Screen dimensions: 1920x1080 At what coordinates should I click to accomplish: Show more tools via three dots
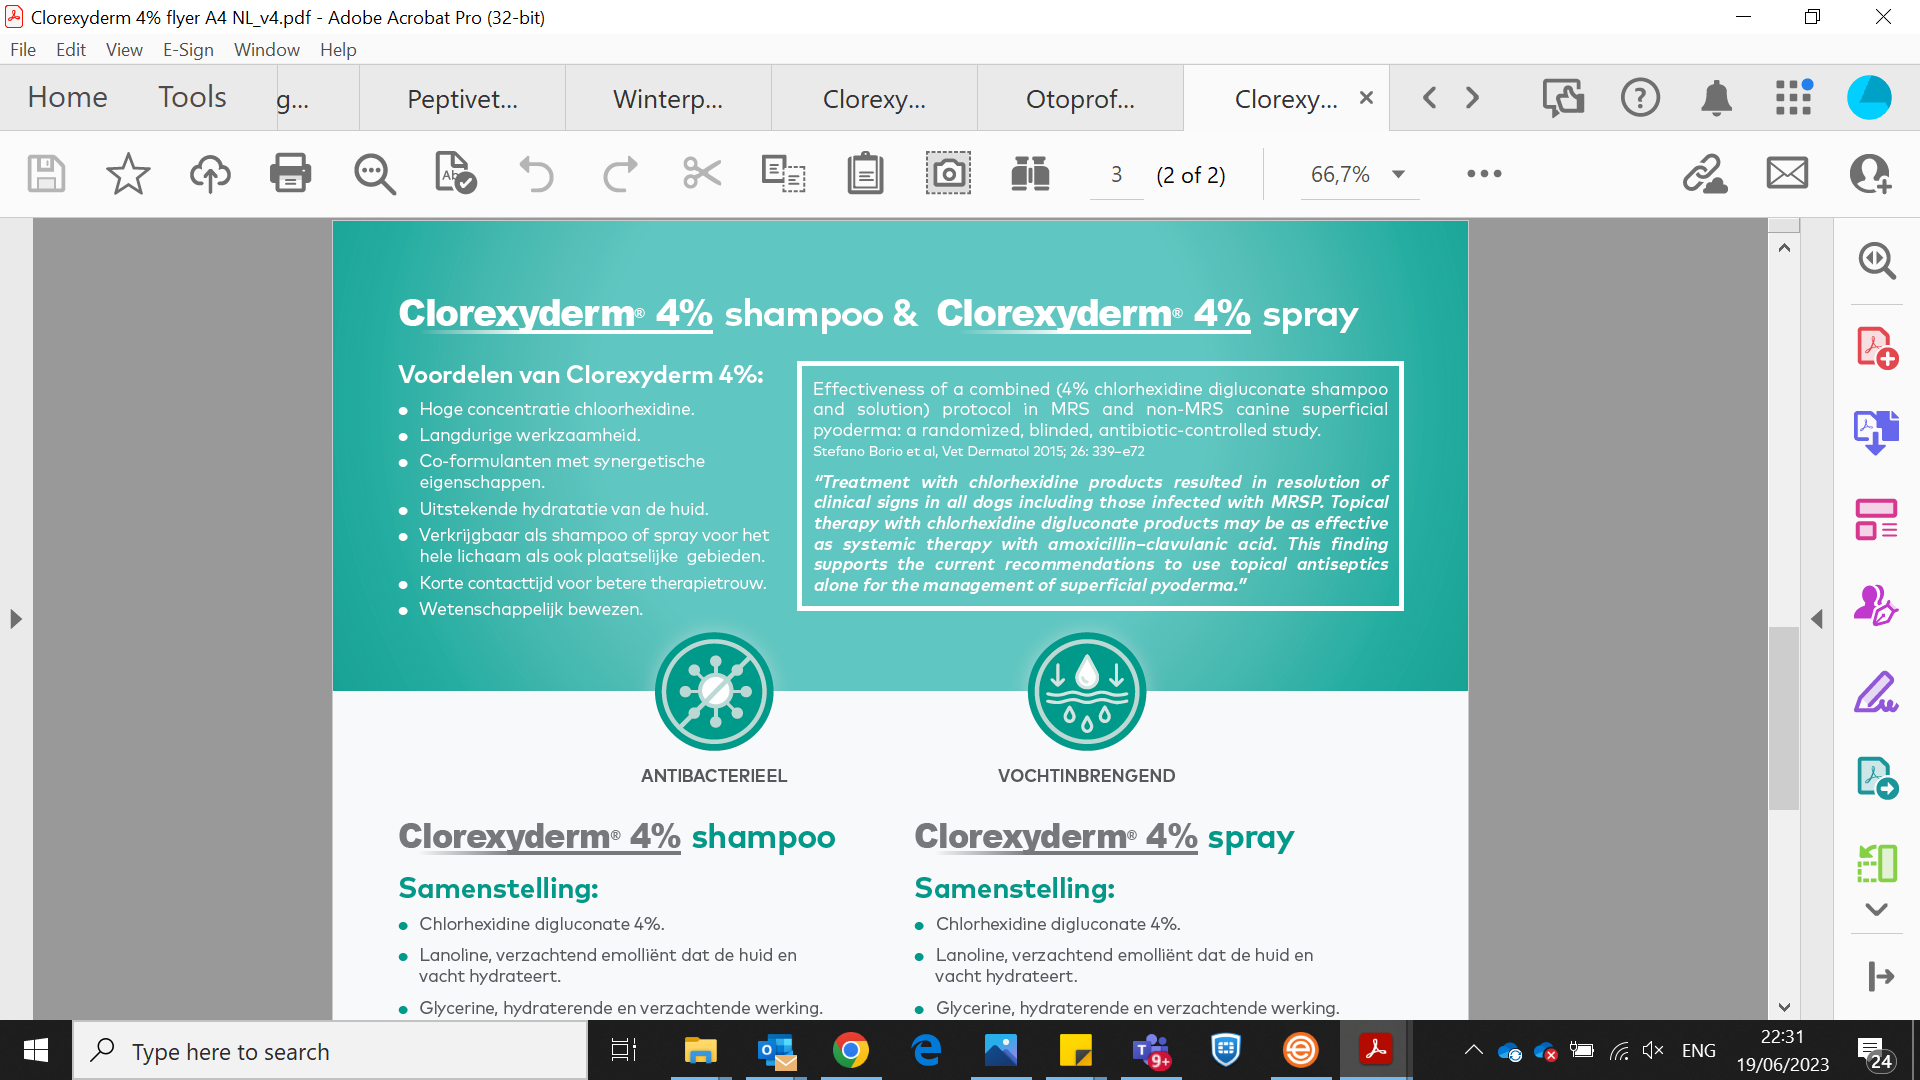pos(1484,174)
